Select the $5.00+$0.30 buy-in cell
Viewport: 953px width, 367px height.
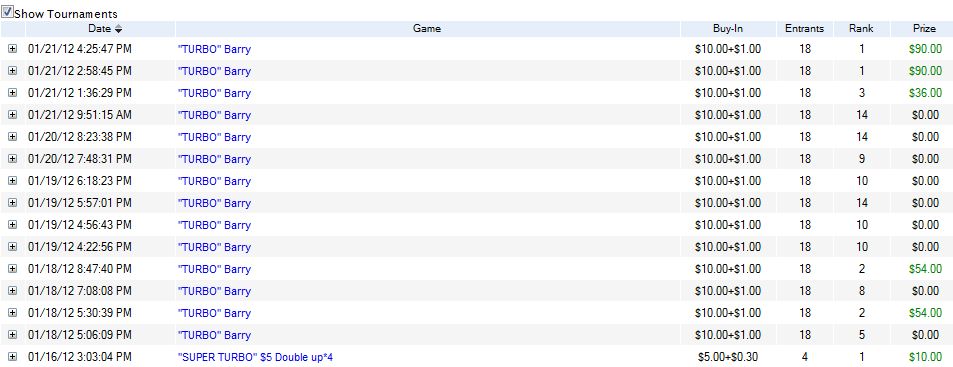pos(728,357)
